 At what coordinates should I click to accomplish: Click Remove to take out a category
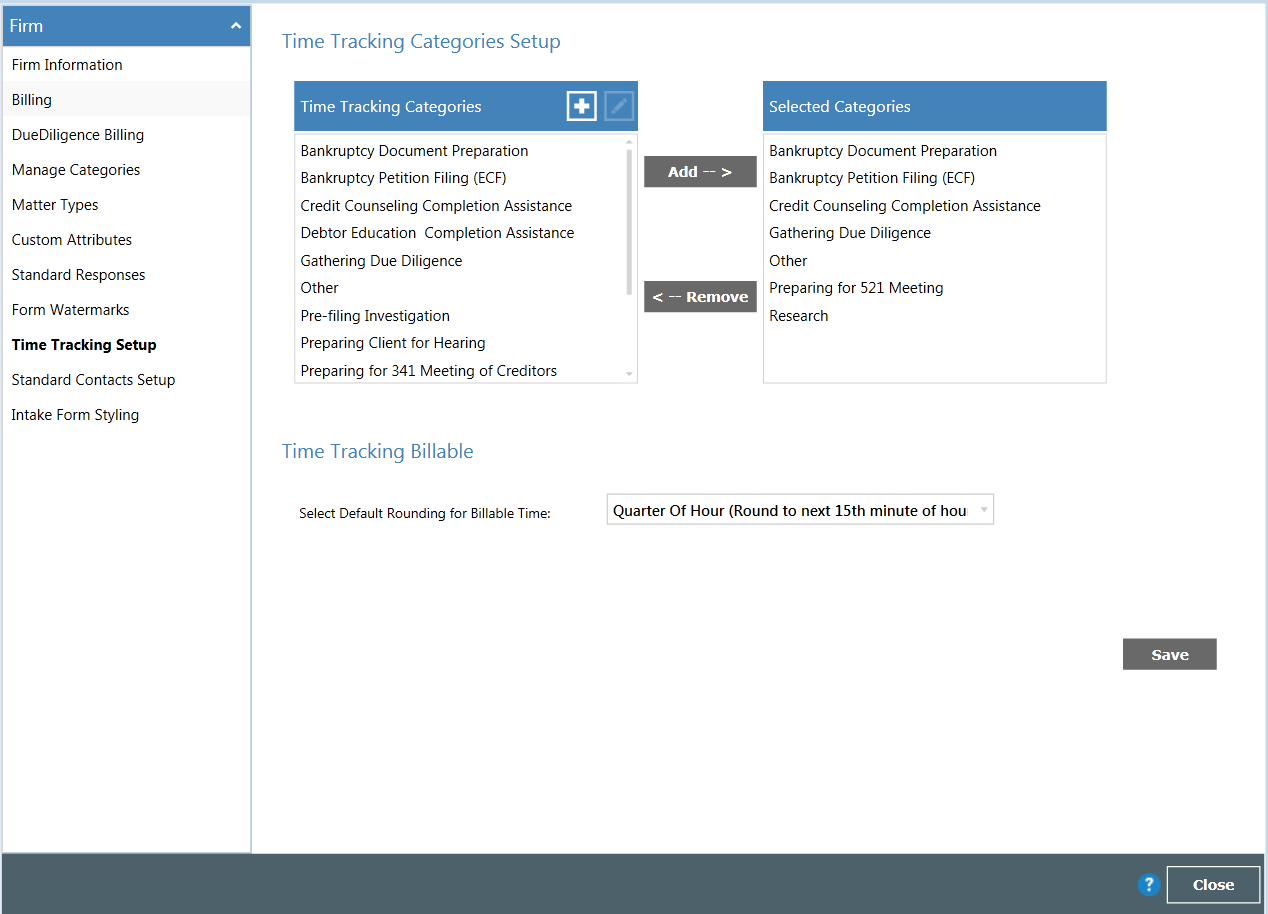click(700, 296)
